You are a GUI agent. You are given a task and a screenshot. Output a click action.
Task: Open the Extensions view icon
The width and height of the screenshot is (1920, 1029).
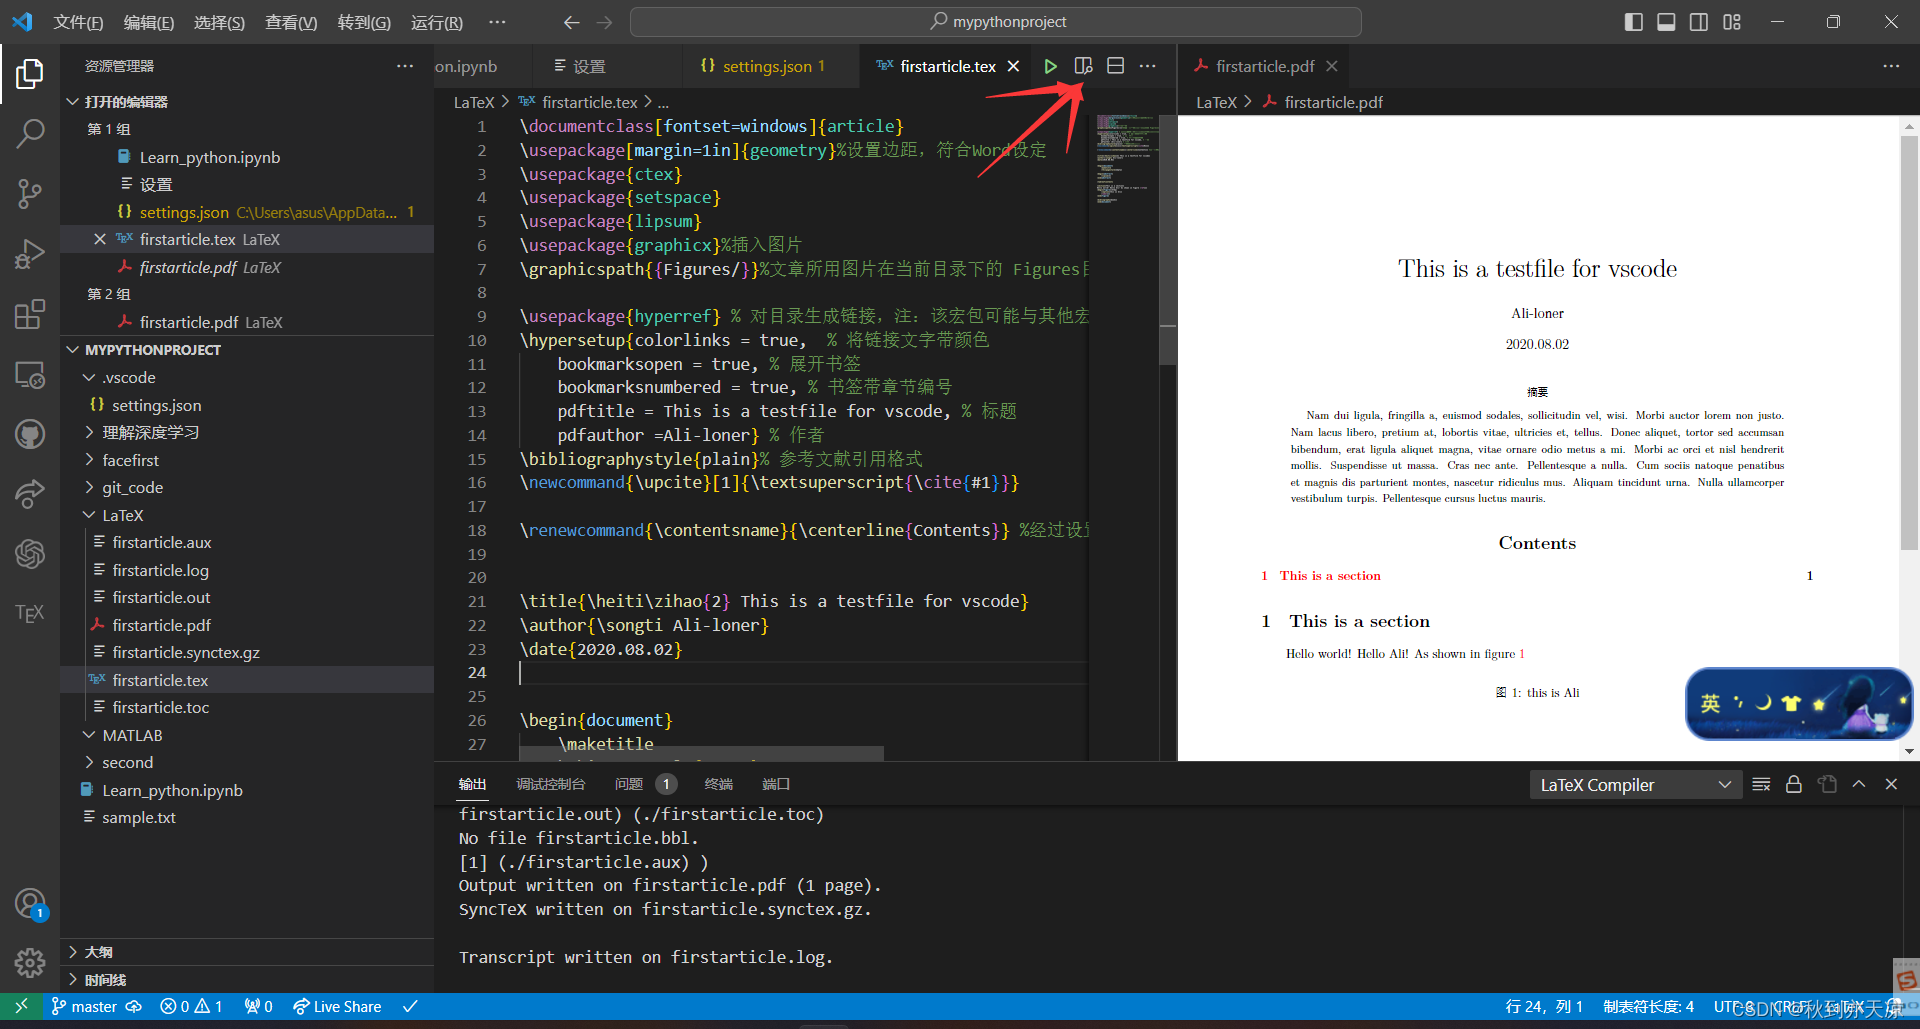[30, 314]
